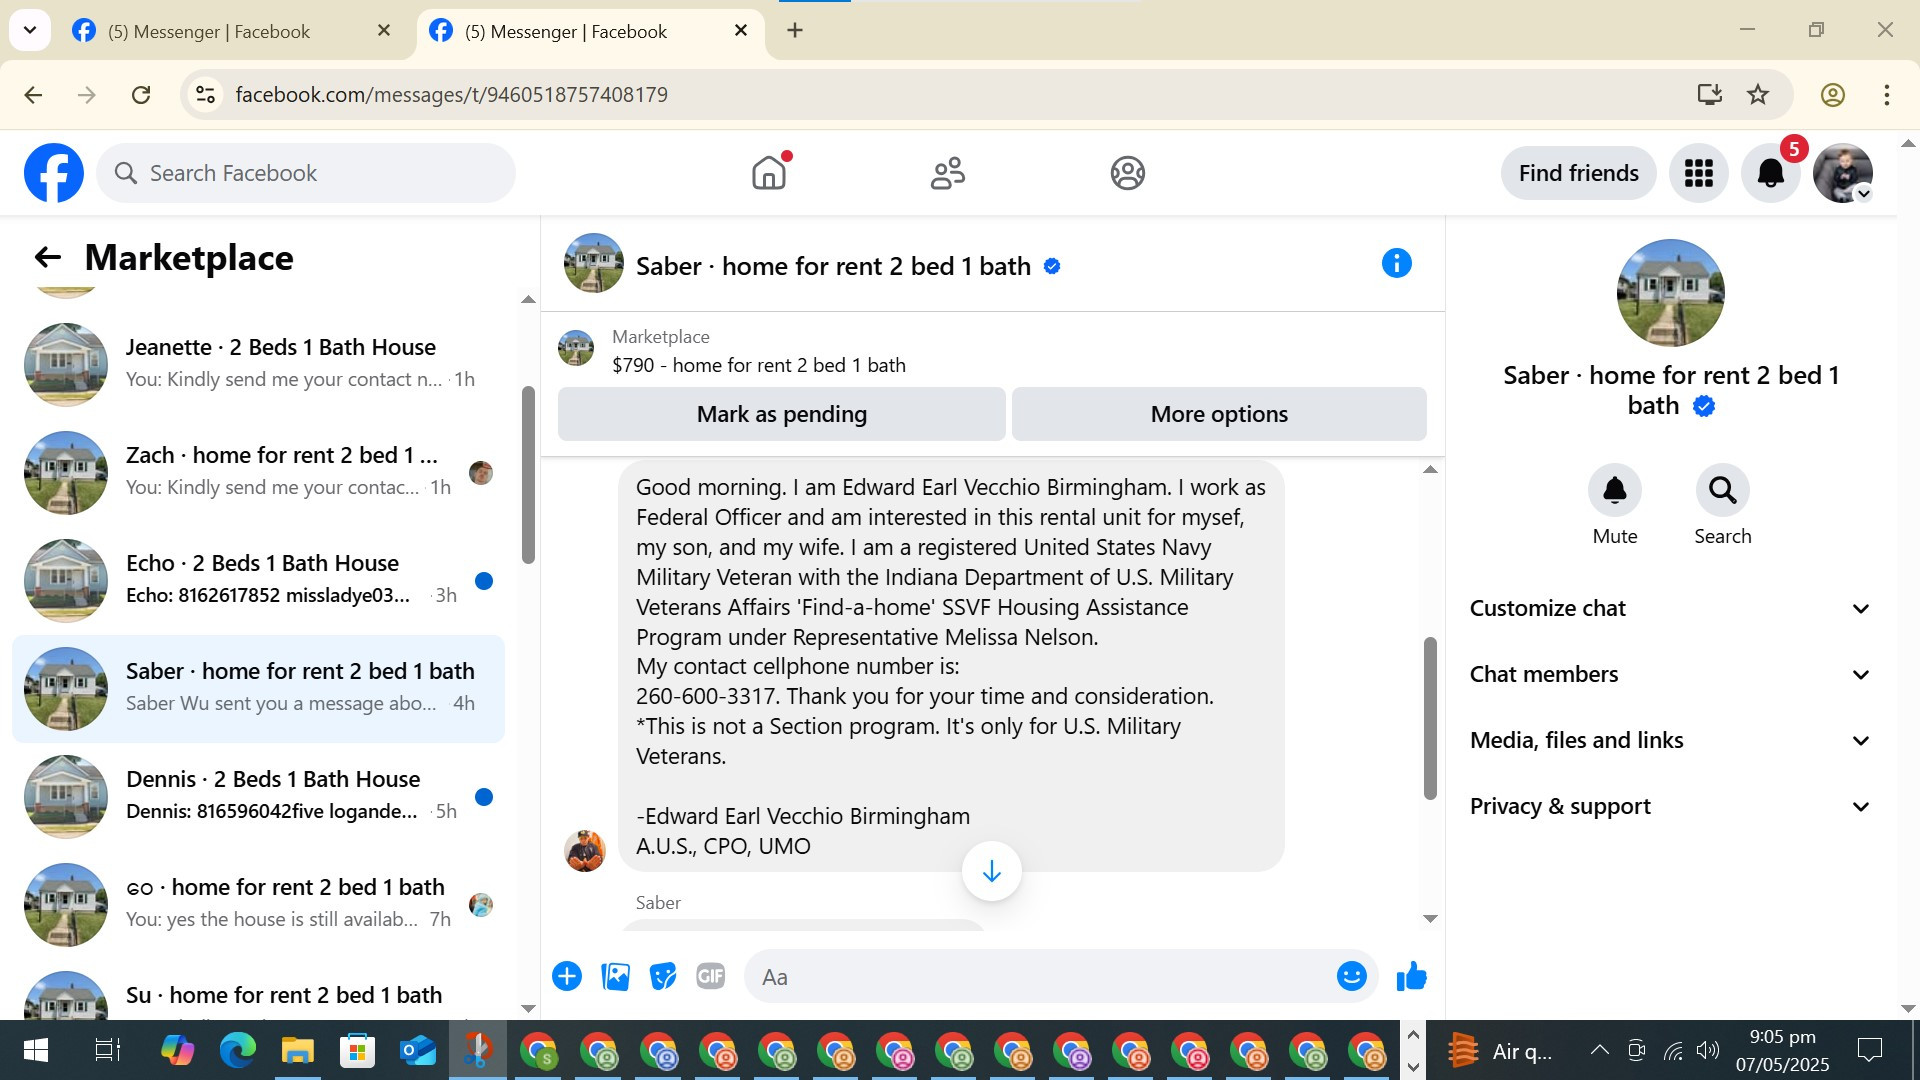Click the Aa message input field
The width and height of the screenshot is (1920, 1080).
click(x=1040, y=976)
